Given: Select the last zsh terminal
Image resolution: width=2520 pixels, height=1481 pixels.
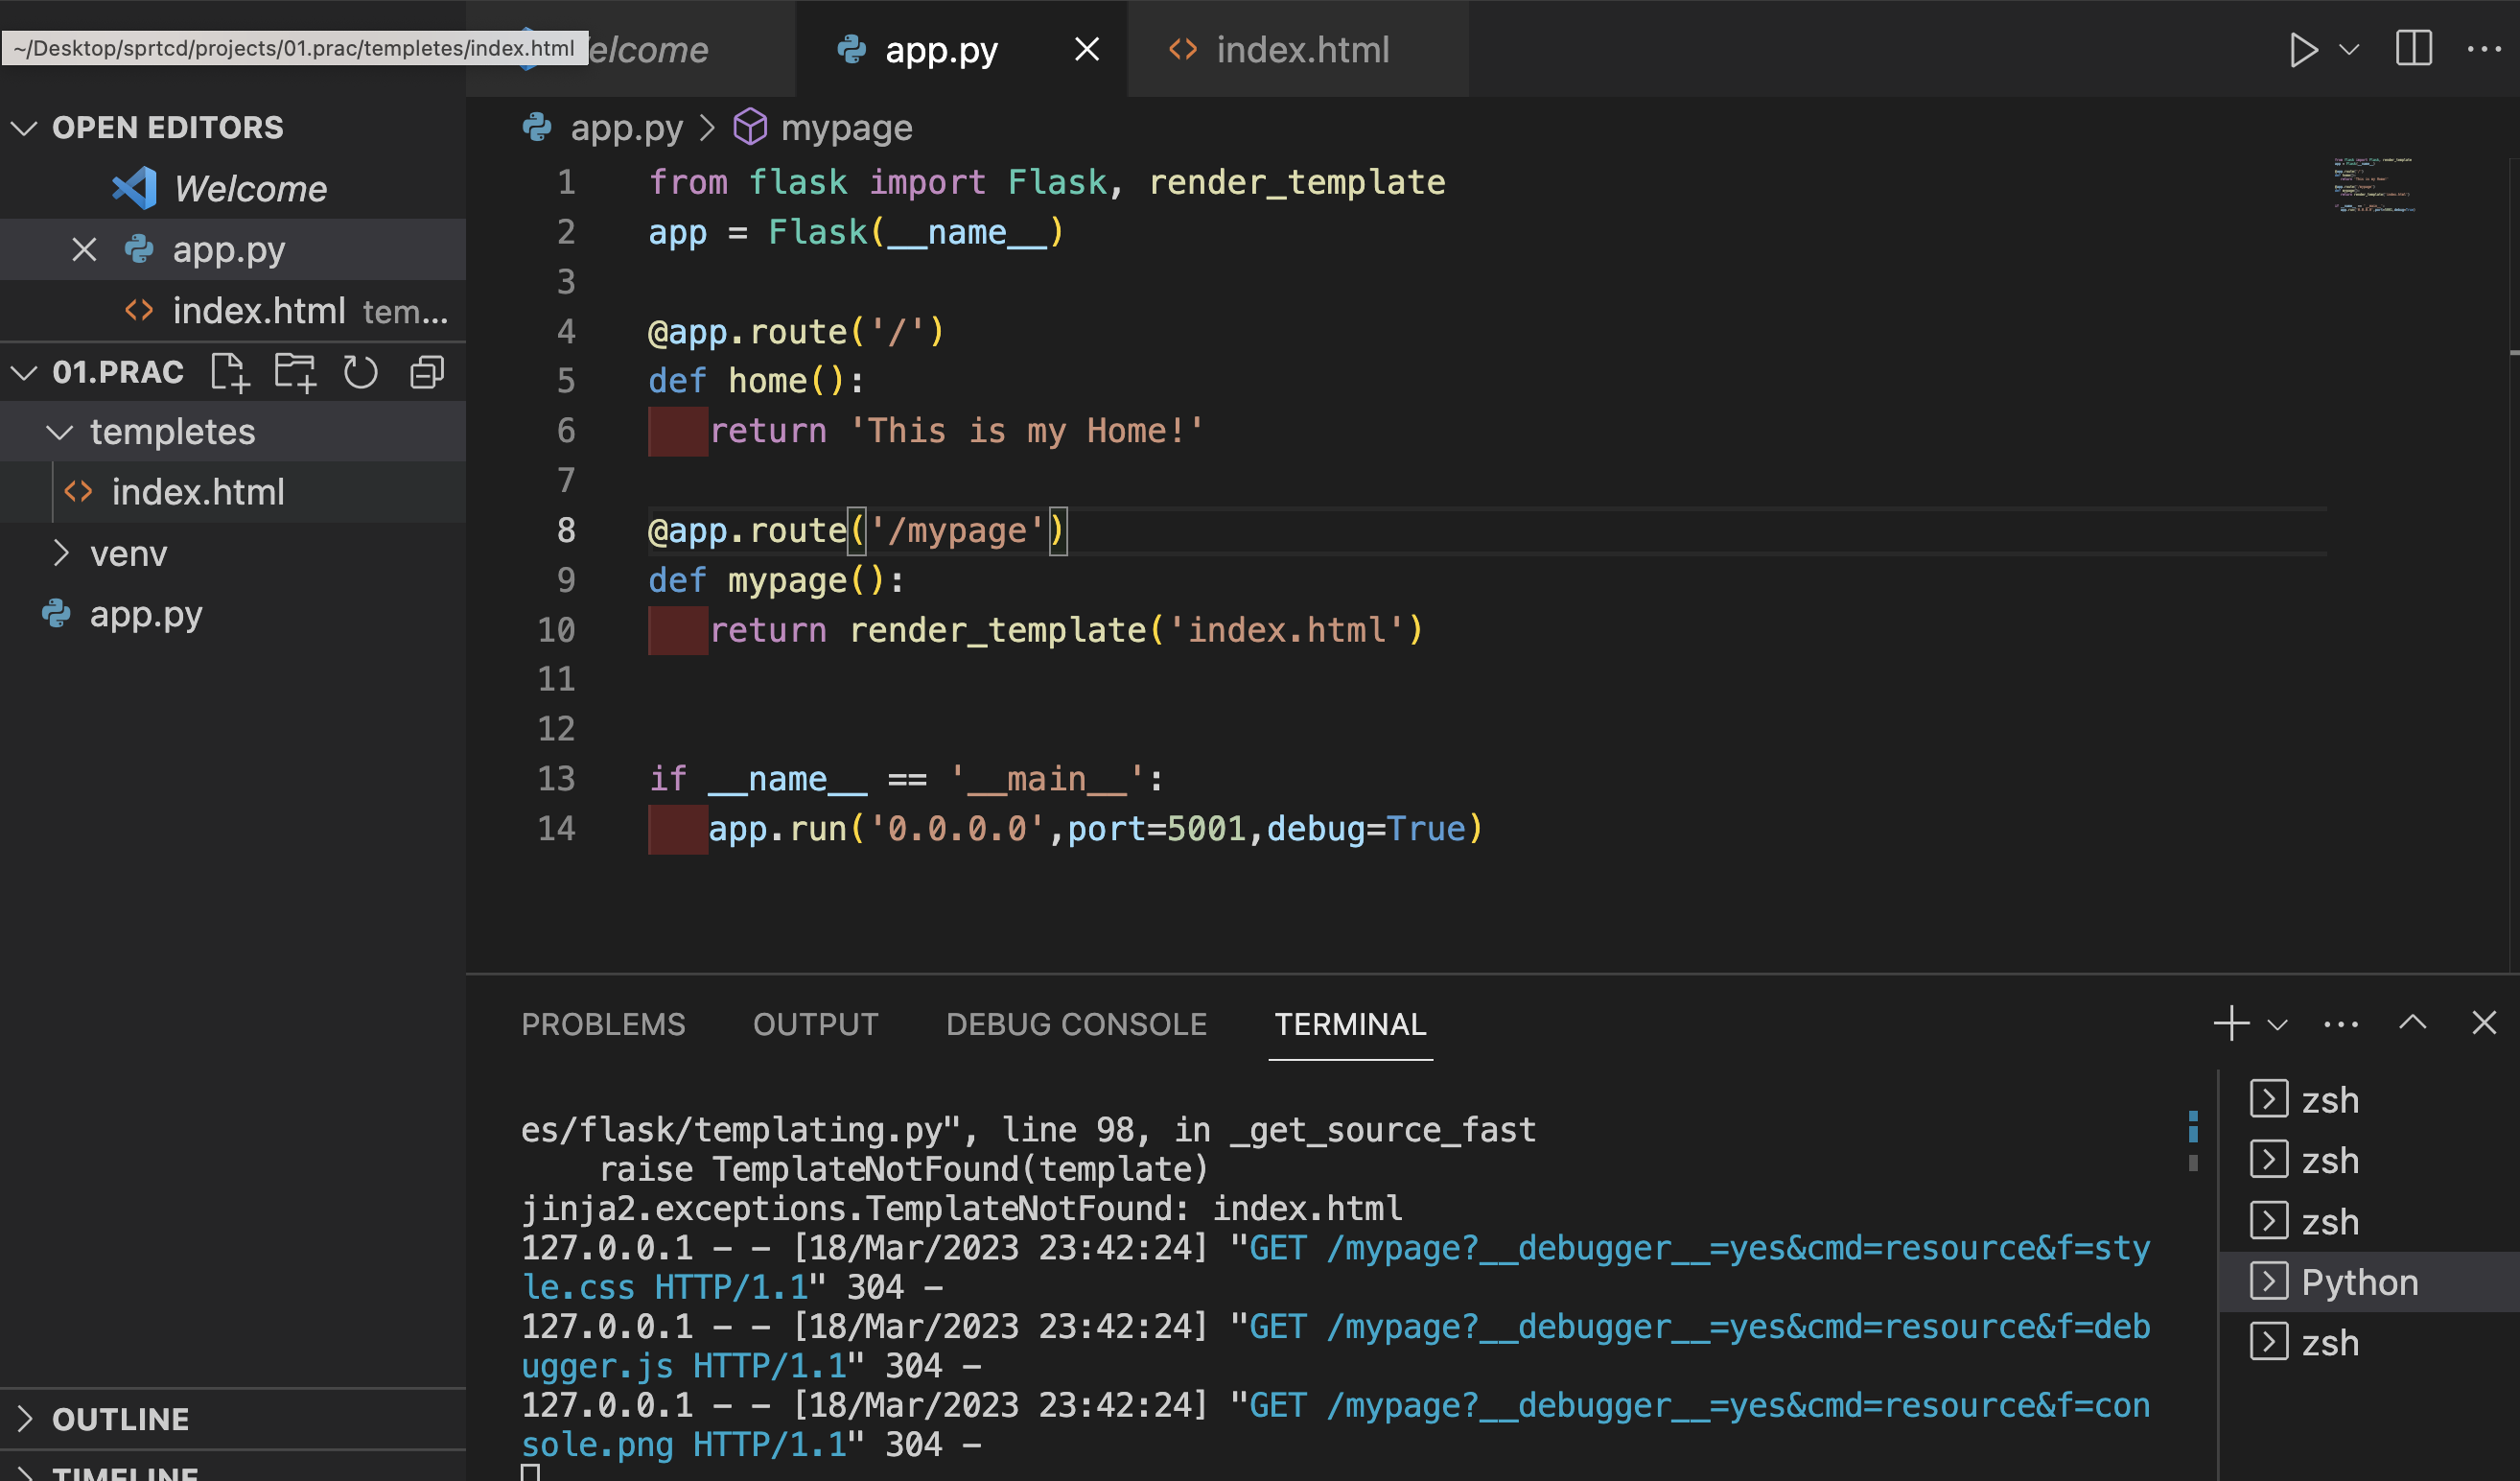Looking at the screenshot, I should (x=2368, y=1343).
